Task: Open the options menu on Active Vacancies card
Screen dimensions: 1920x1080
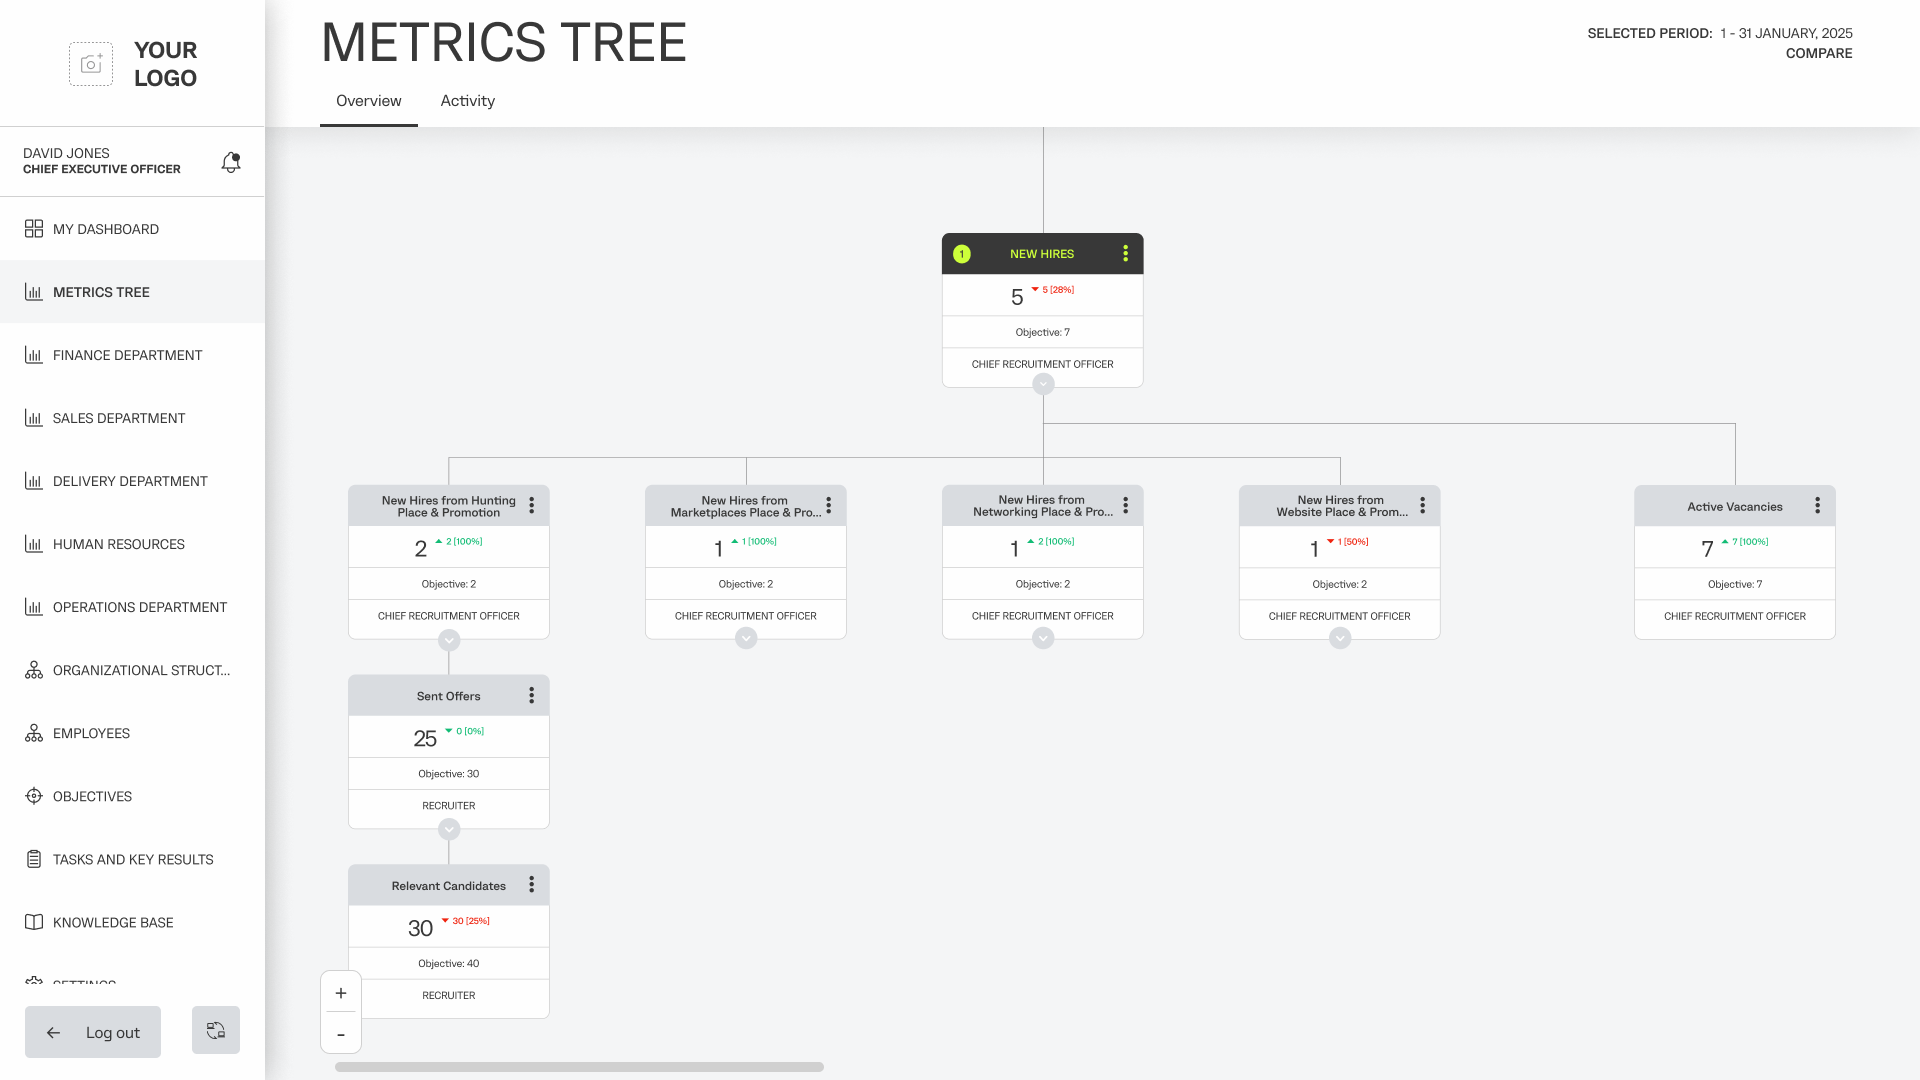Action: [1817, 506]
